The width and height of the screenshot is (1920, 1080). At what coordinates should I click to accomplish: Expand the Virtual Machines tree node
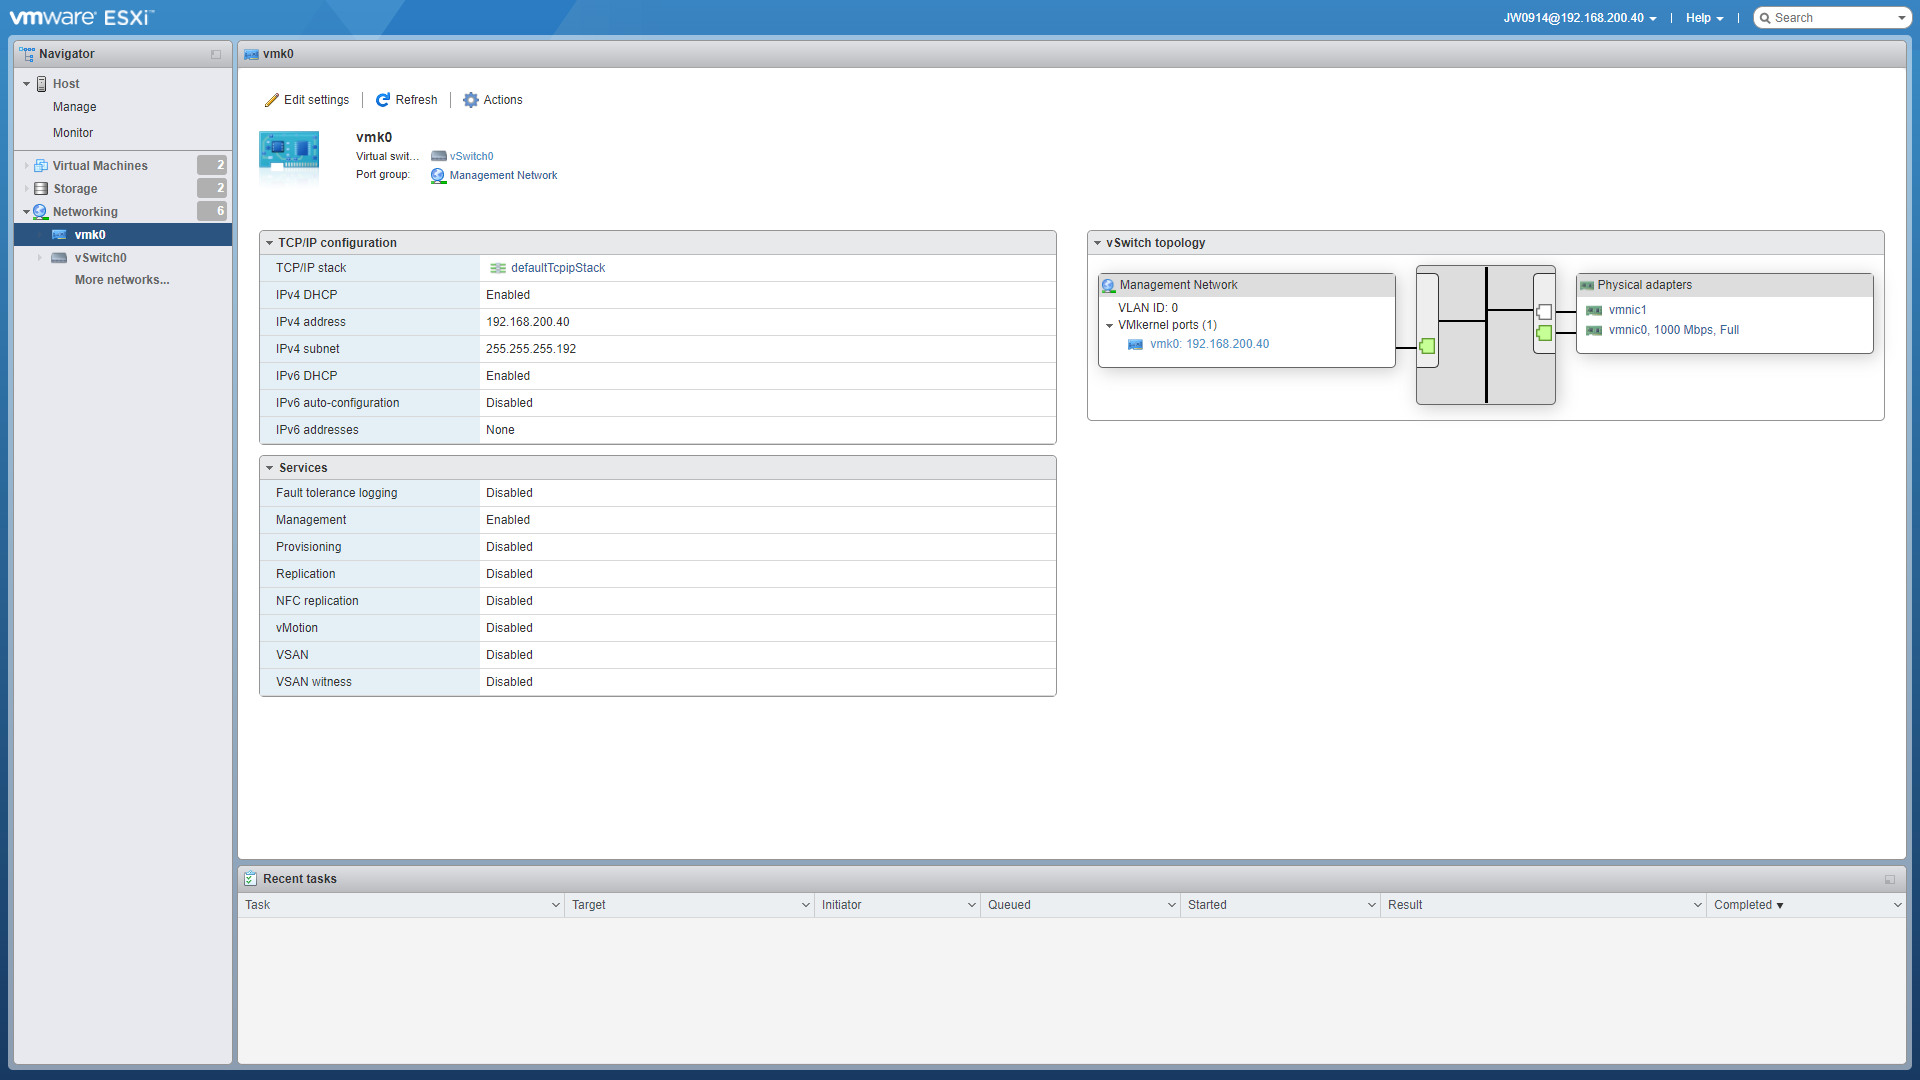(27, 166)
